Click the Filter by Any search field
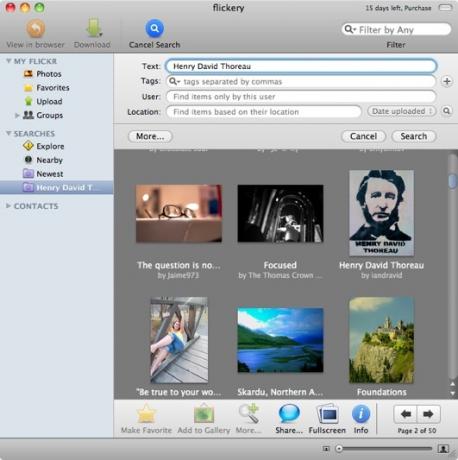Image resolution: width=458 pixels, height=460 pixels. (396, 30)
